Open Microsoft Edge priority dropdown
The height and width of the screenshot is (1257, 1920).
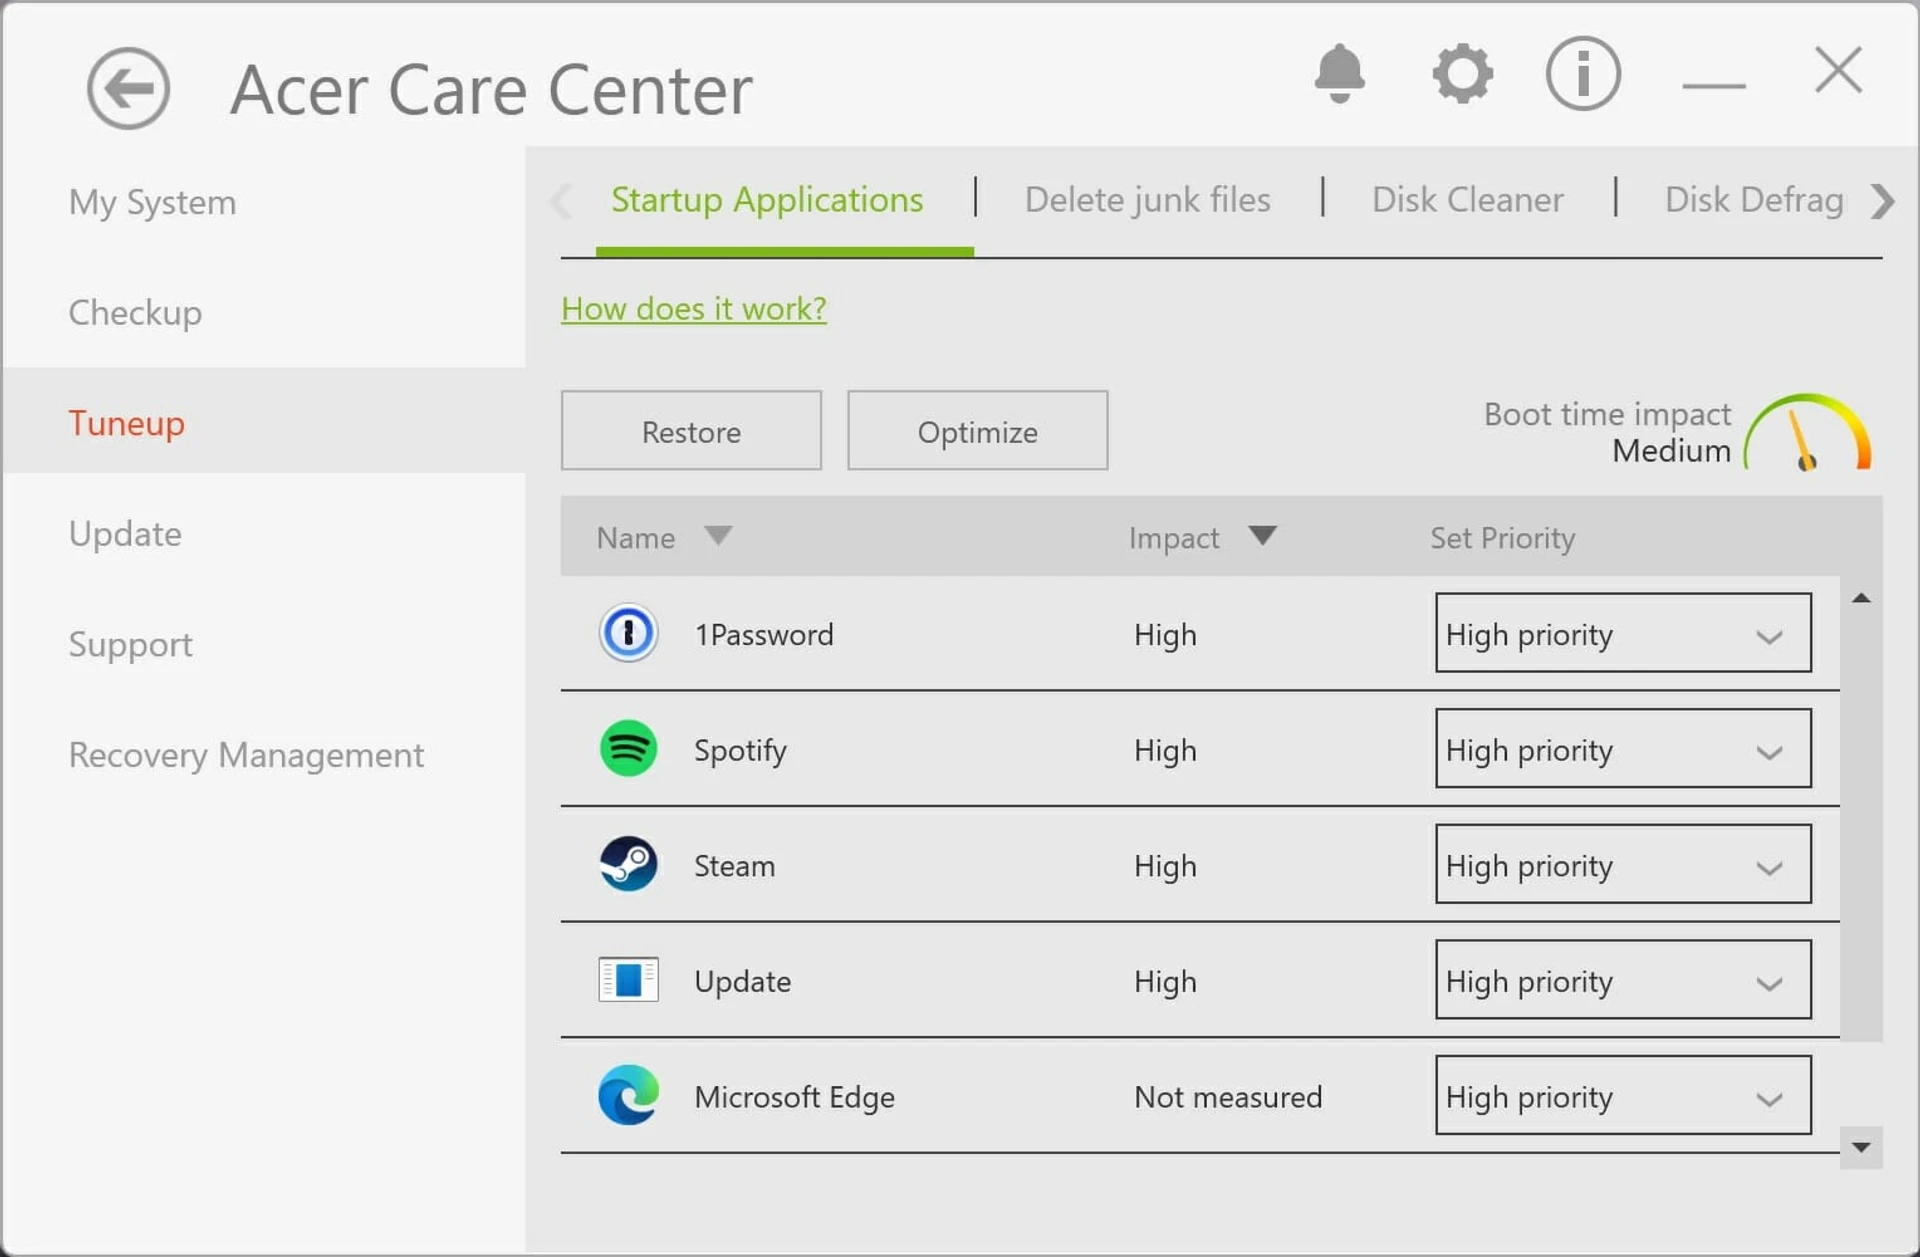point(1623,1095)
